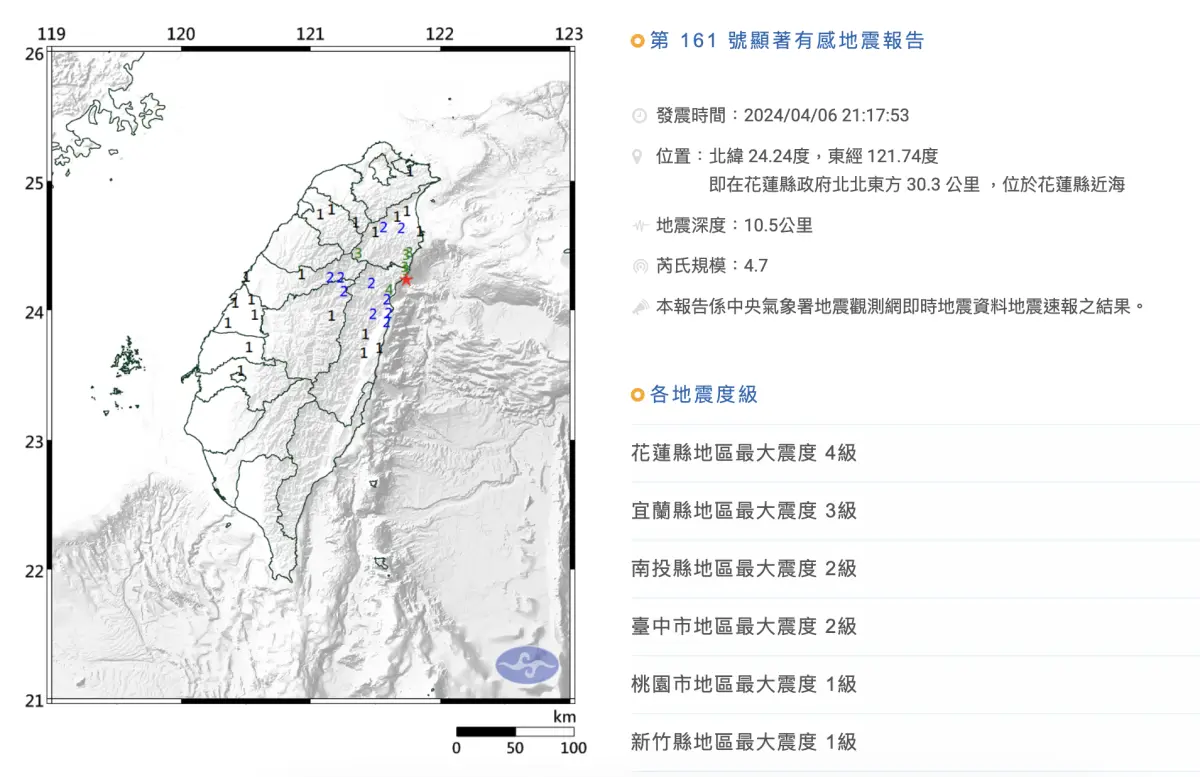
Task: Click the red star epicenter marker
Action: click(406, 280)
